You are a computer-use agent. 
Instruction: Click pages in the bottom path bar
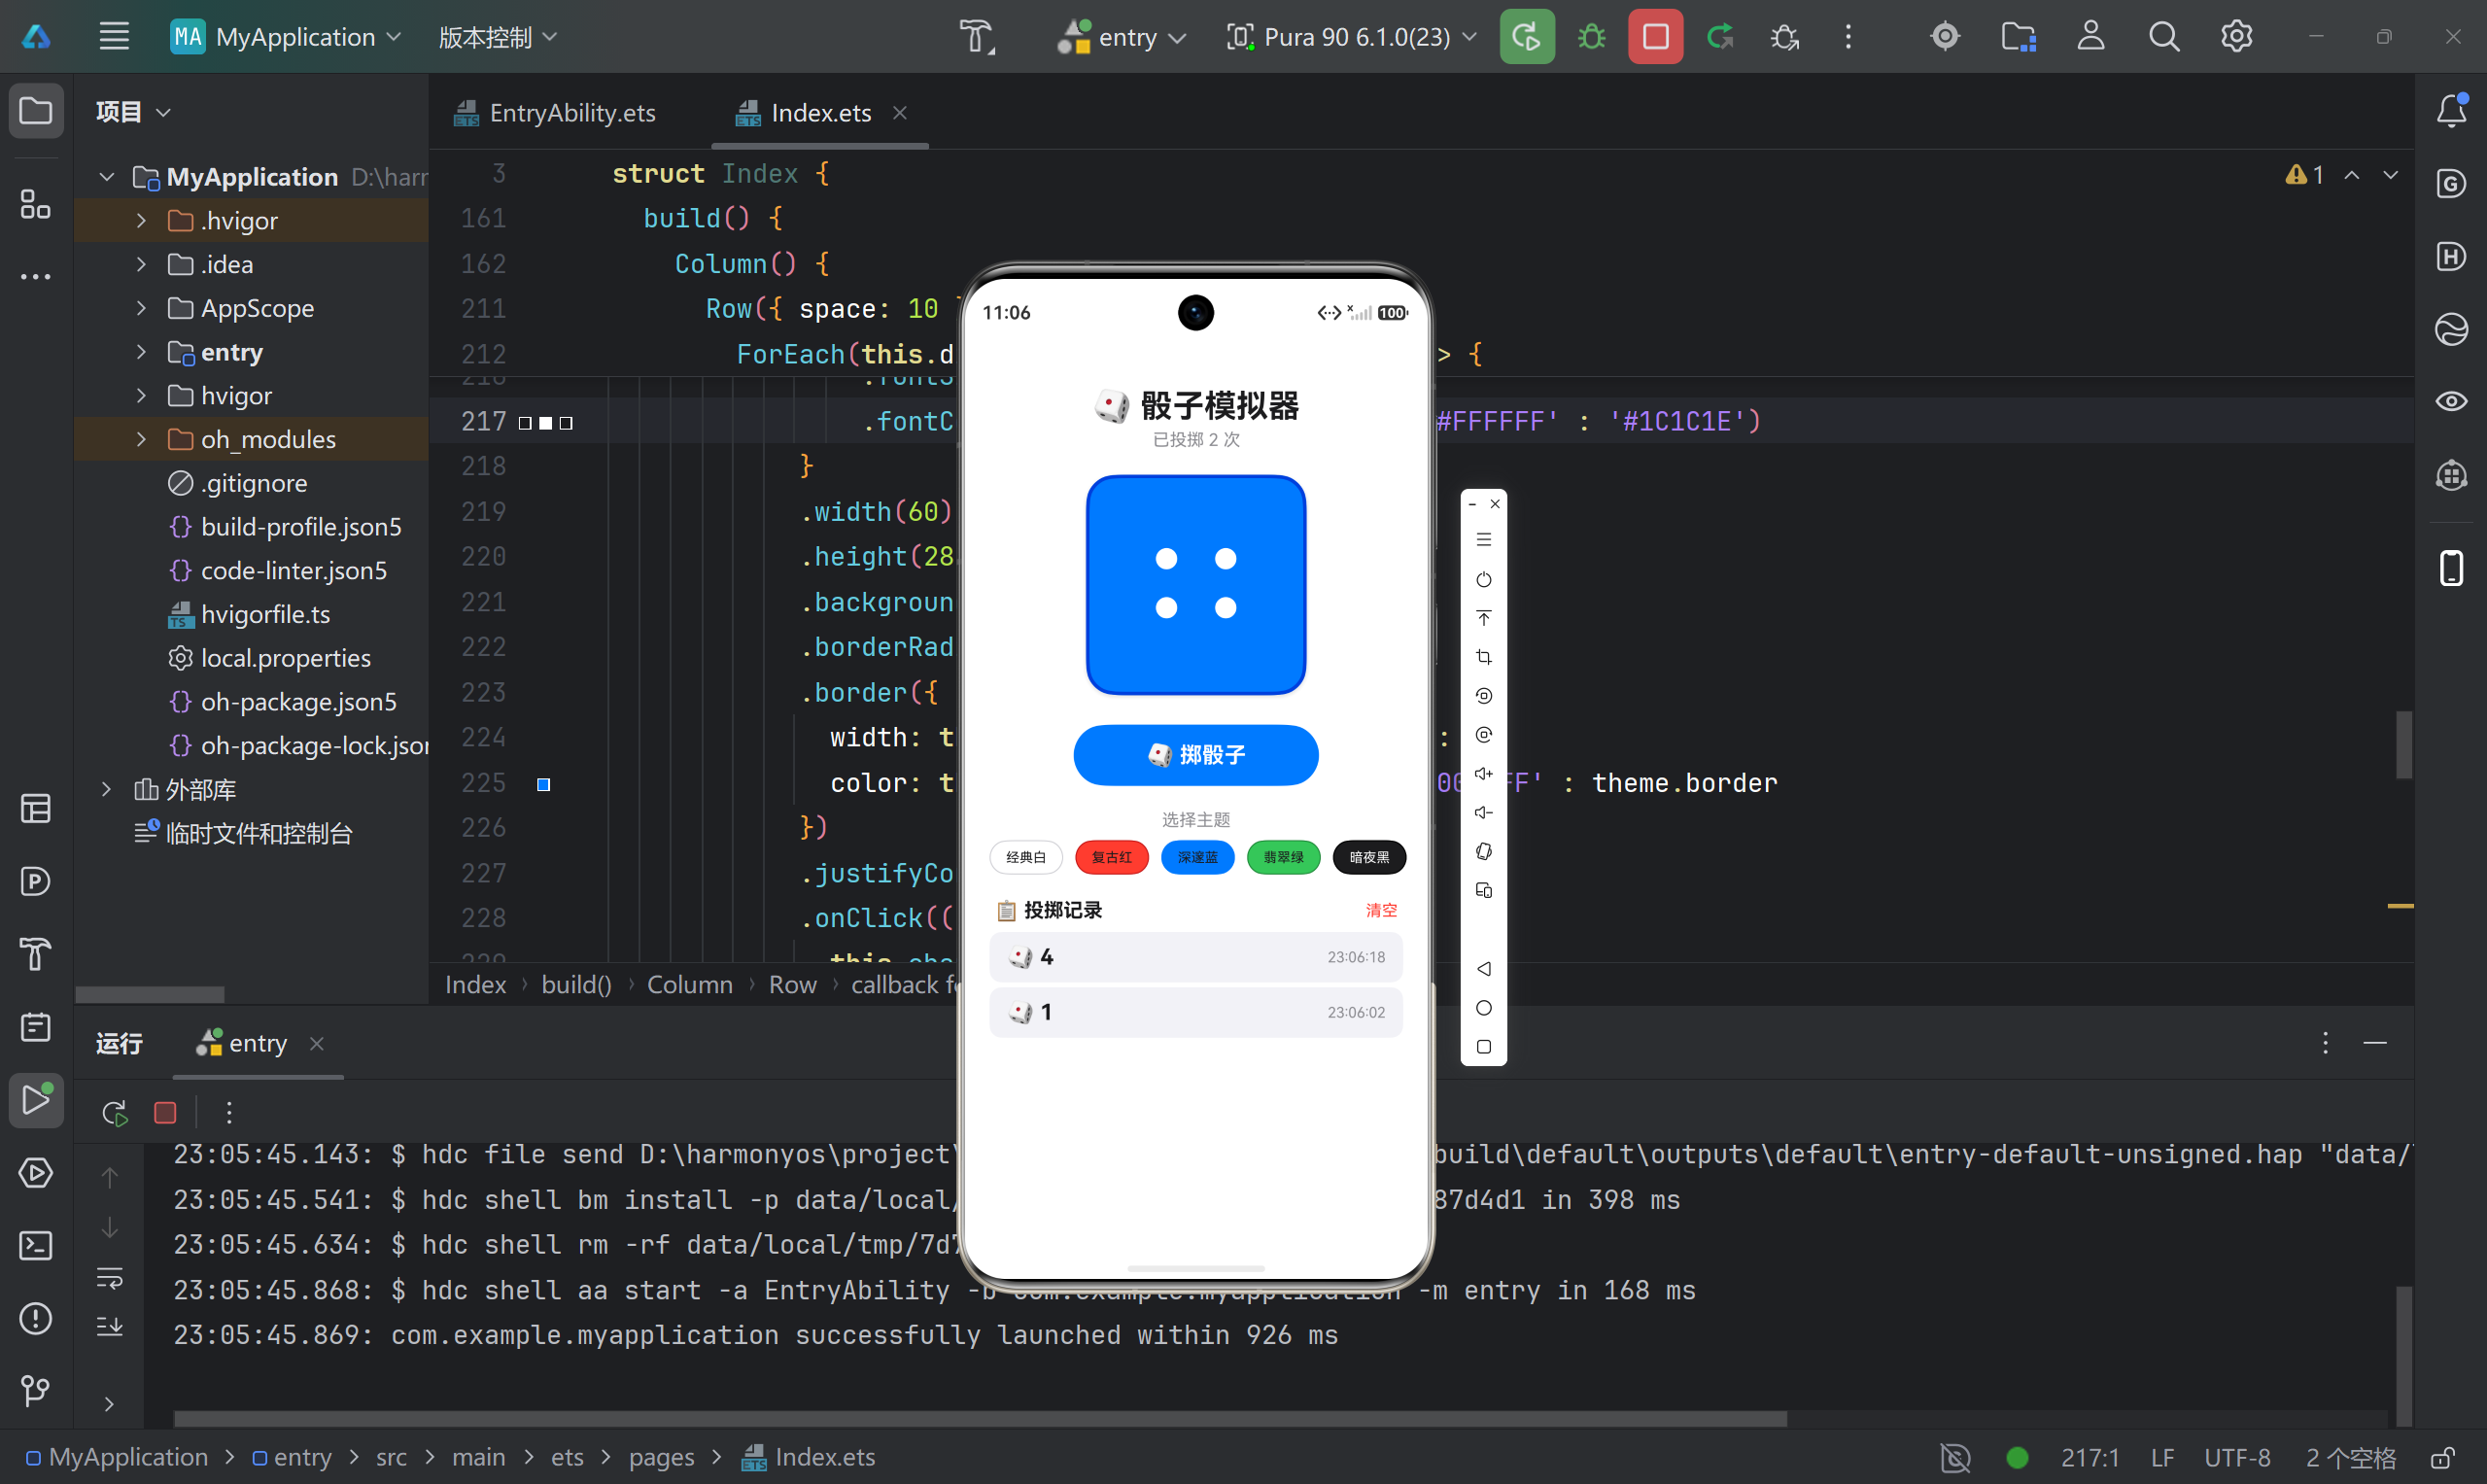[x=661, y=1458]
